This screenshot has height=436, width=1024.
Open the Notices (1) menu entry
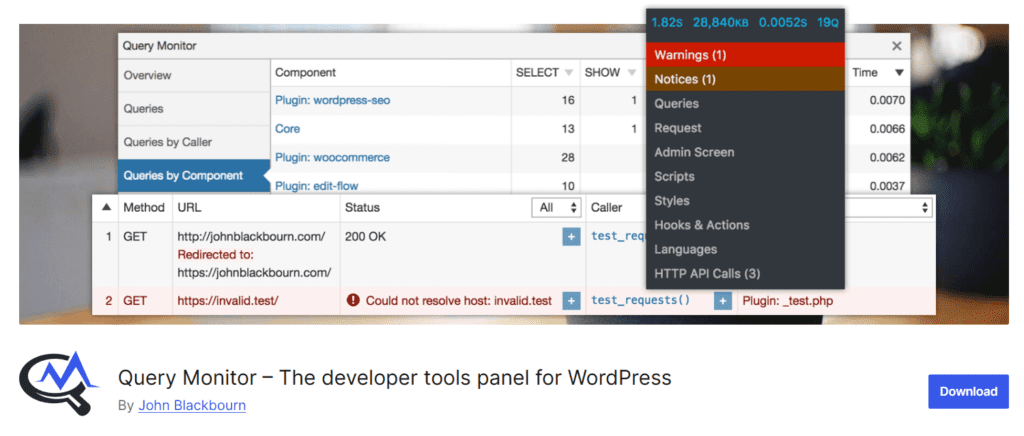(745, 79)
